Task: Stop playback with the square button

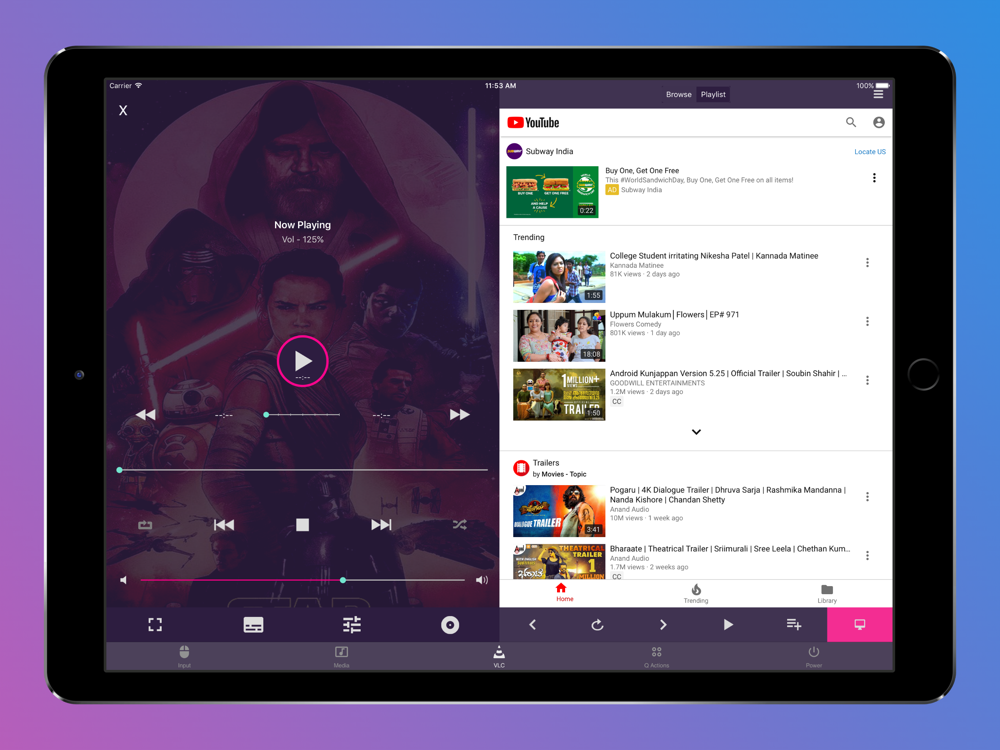Action: [302, 525]
